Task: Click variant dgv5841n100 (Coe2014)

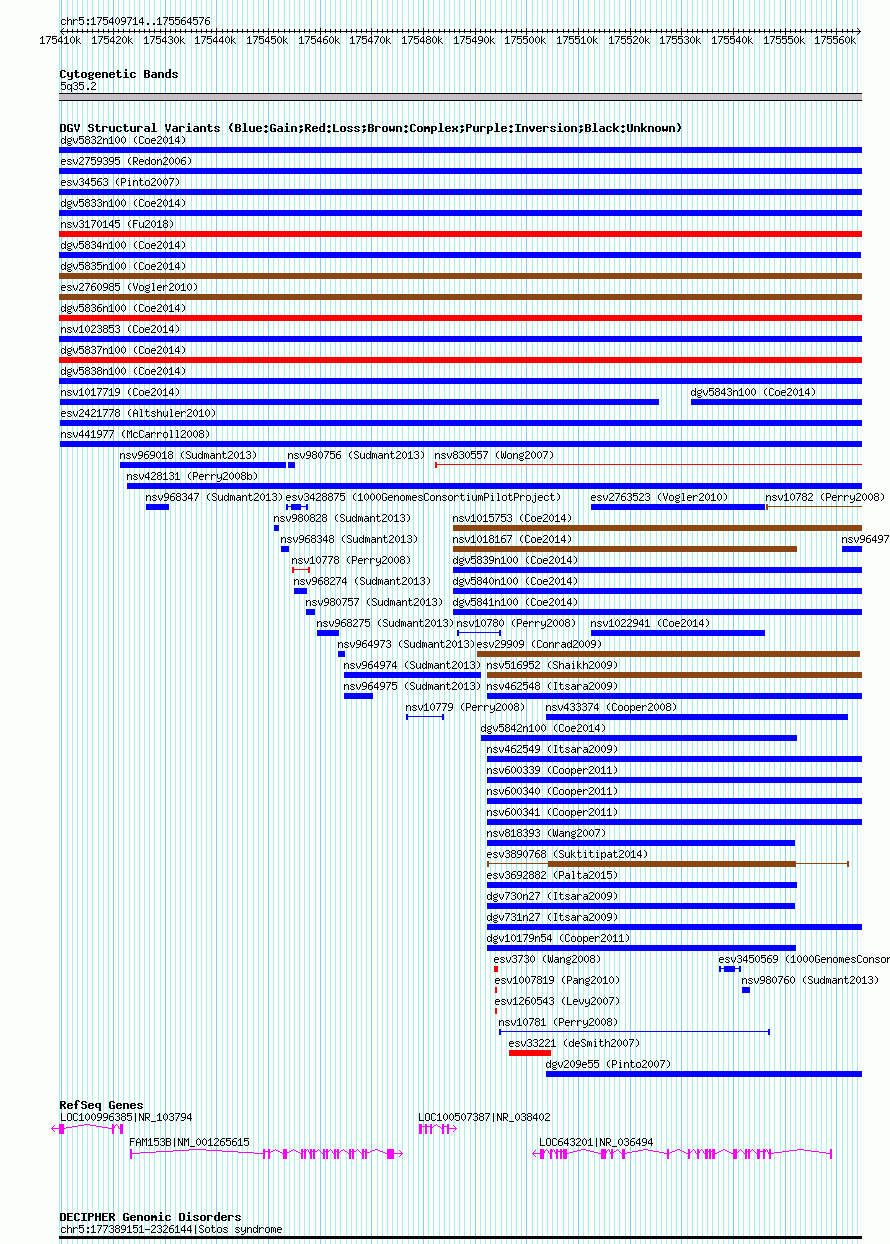Action: coord(657,612)
